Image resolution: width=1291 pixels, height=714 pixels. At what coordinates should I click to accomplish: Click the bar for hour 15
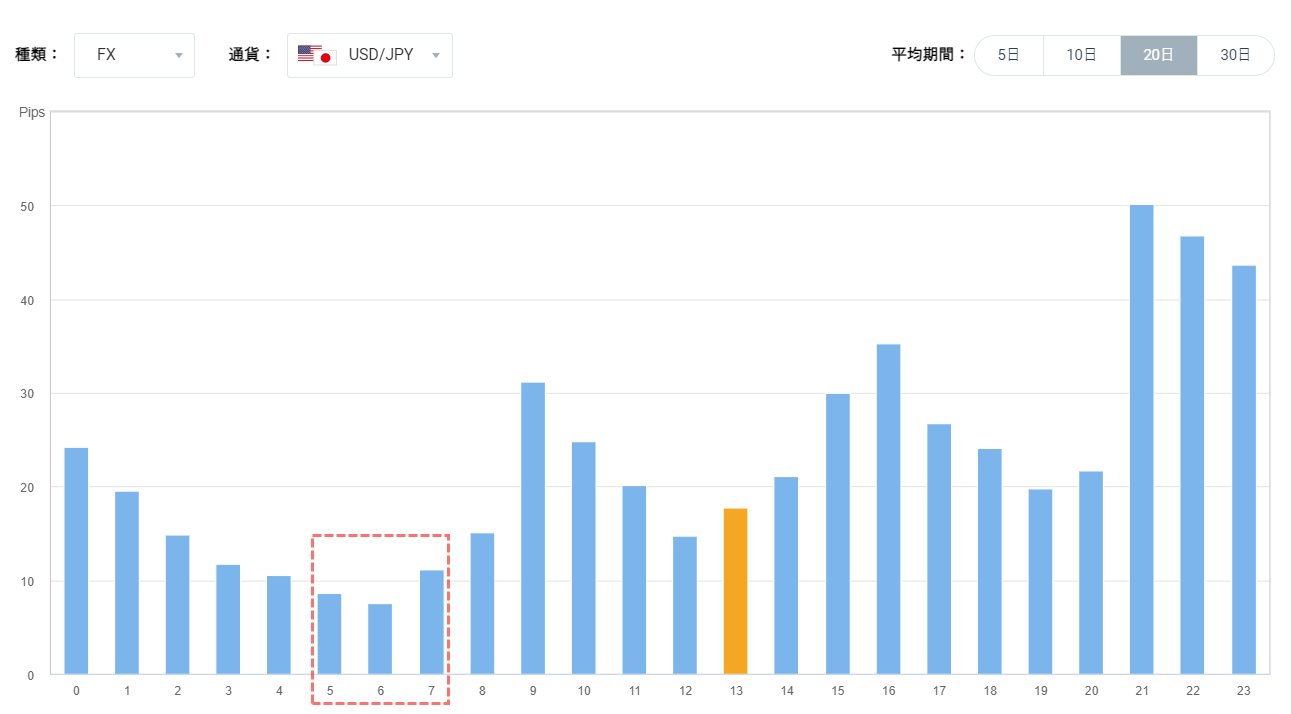(x=837, y=534)
